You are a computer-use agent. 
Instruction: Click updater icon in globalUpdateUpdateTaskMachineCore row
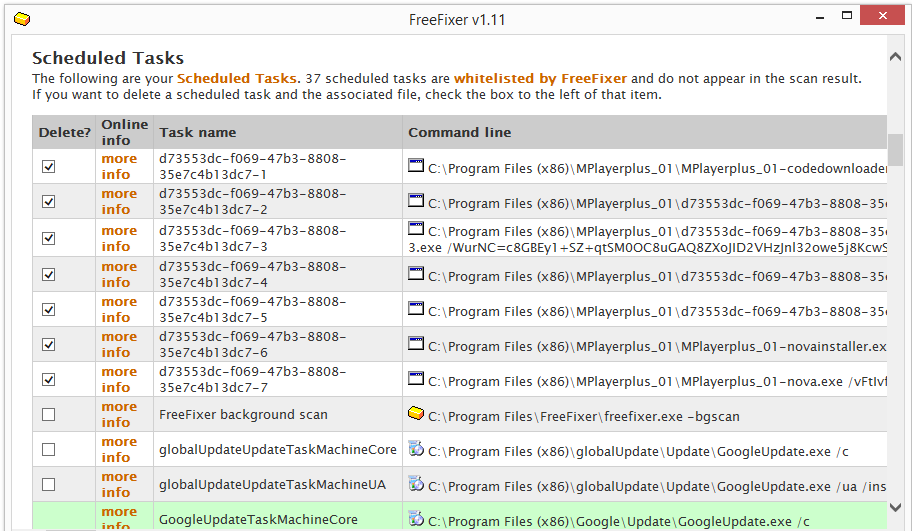point(416,448)
